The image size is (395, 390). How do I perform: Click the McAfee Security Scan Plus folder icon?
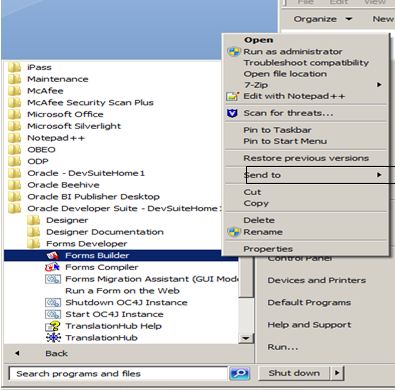click(x=15, y=102)
